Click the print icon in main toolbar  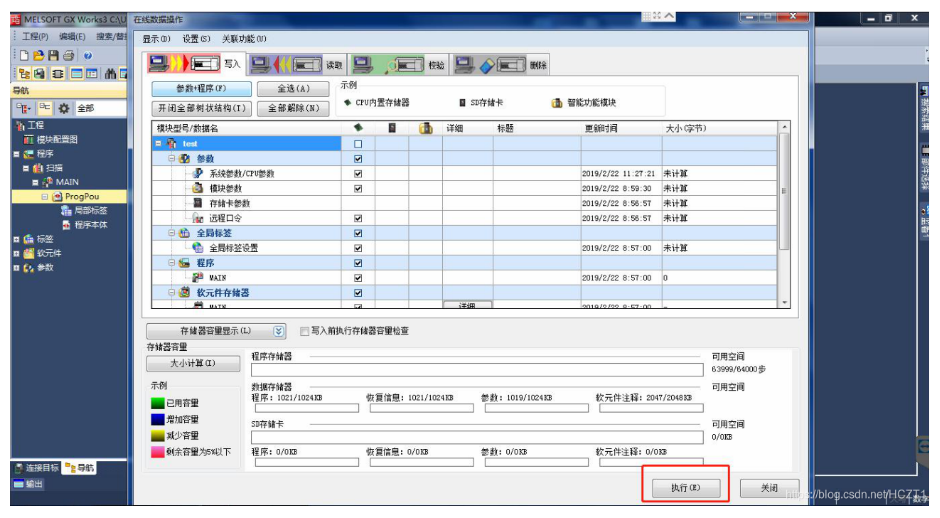pos(69,56)
